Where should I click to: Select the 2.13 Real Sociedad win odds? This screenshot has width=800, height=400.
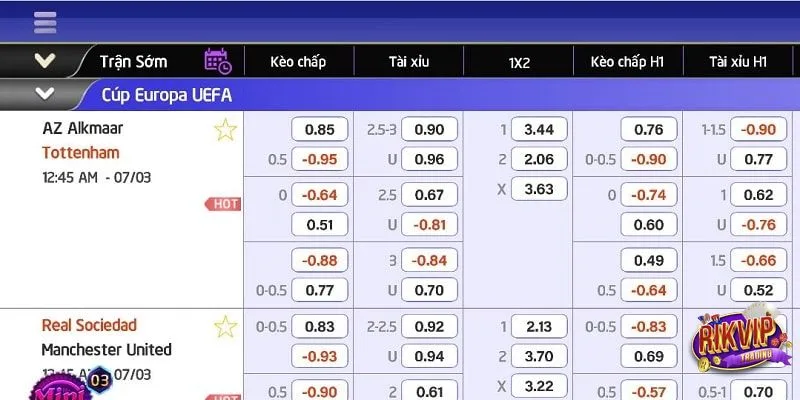pyautogui.click(x=539, y=326)
